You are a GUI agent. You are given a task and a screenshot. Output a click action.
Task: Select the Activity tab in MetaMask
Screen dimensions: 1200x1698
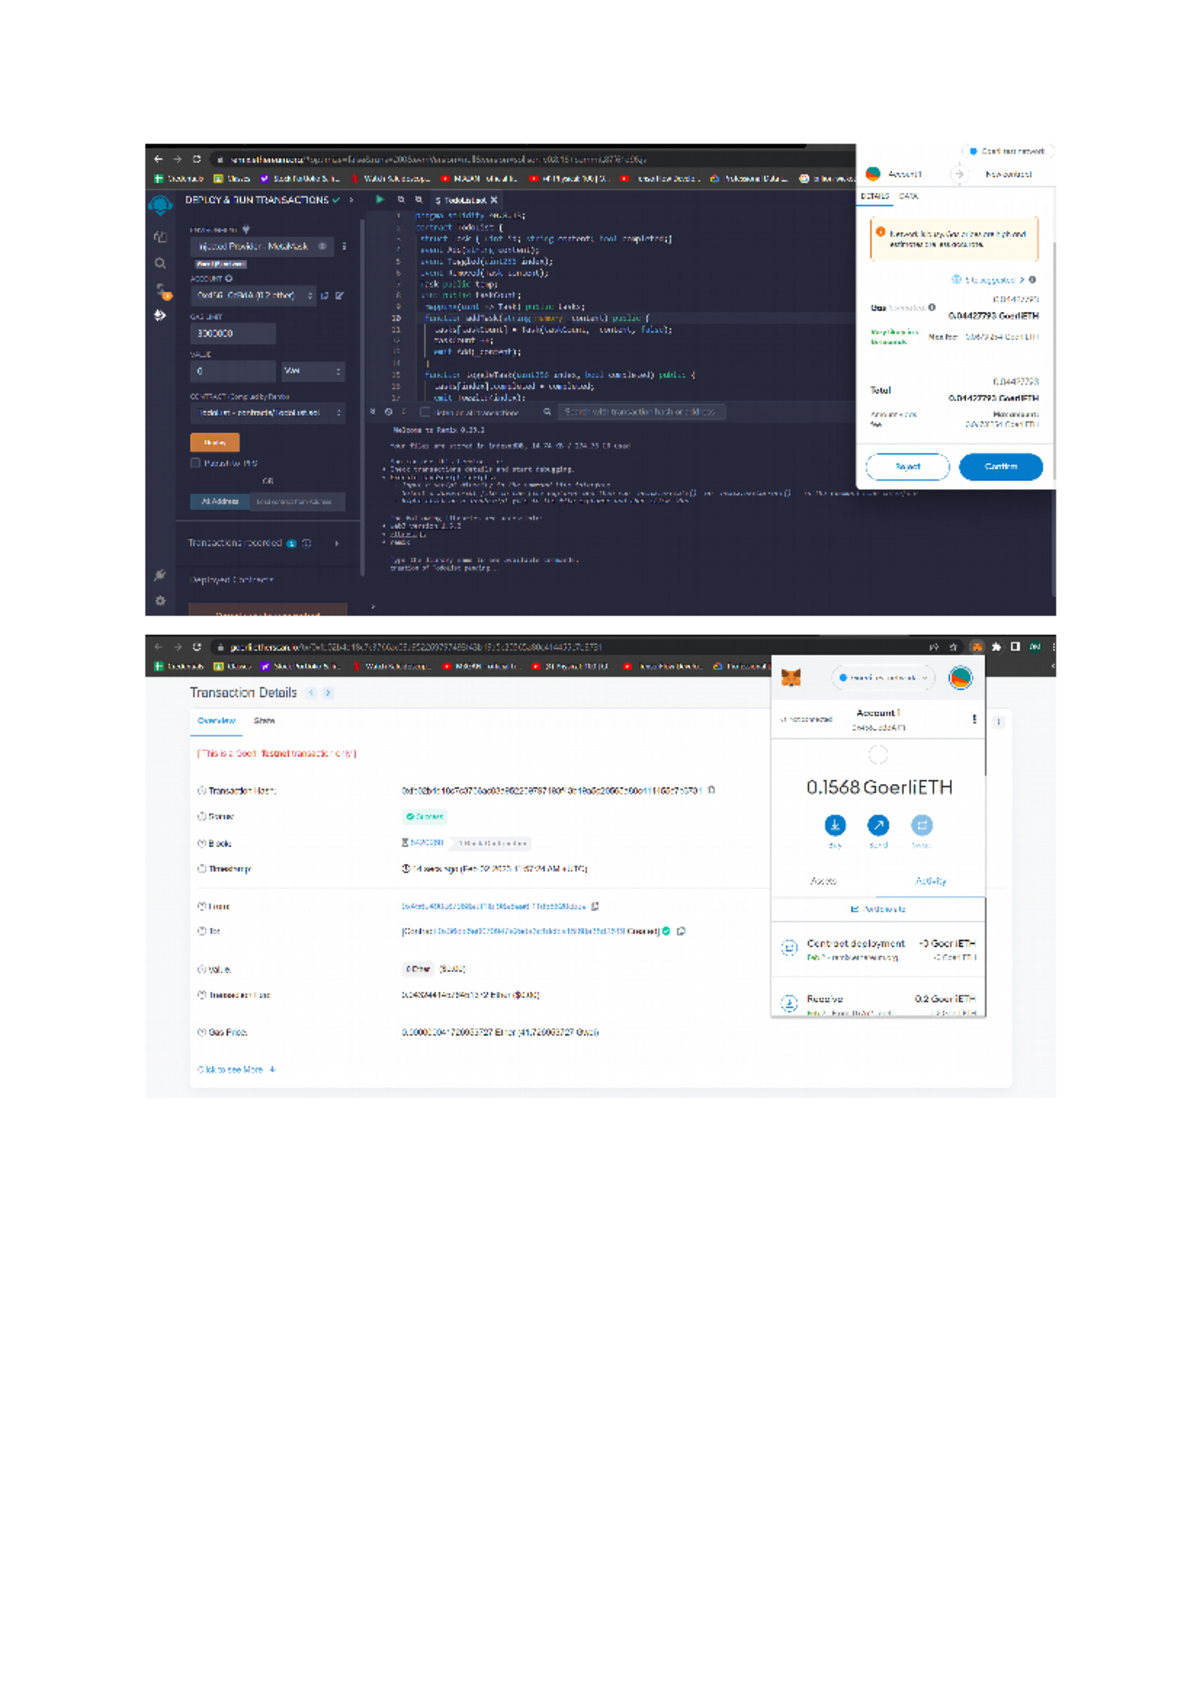click(x=930, y=881)
